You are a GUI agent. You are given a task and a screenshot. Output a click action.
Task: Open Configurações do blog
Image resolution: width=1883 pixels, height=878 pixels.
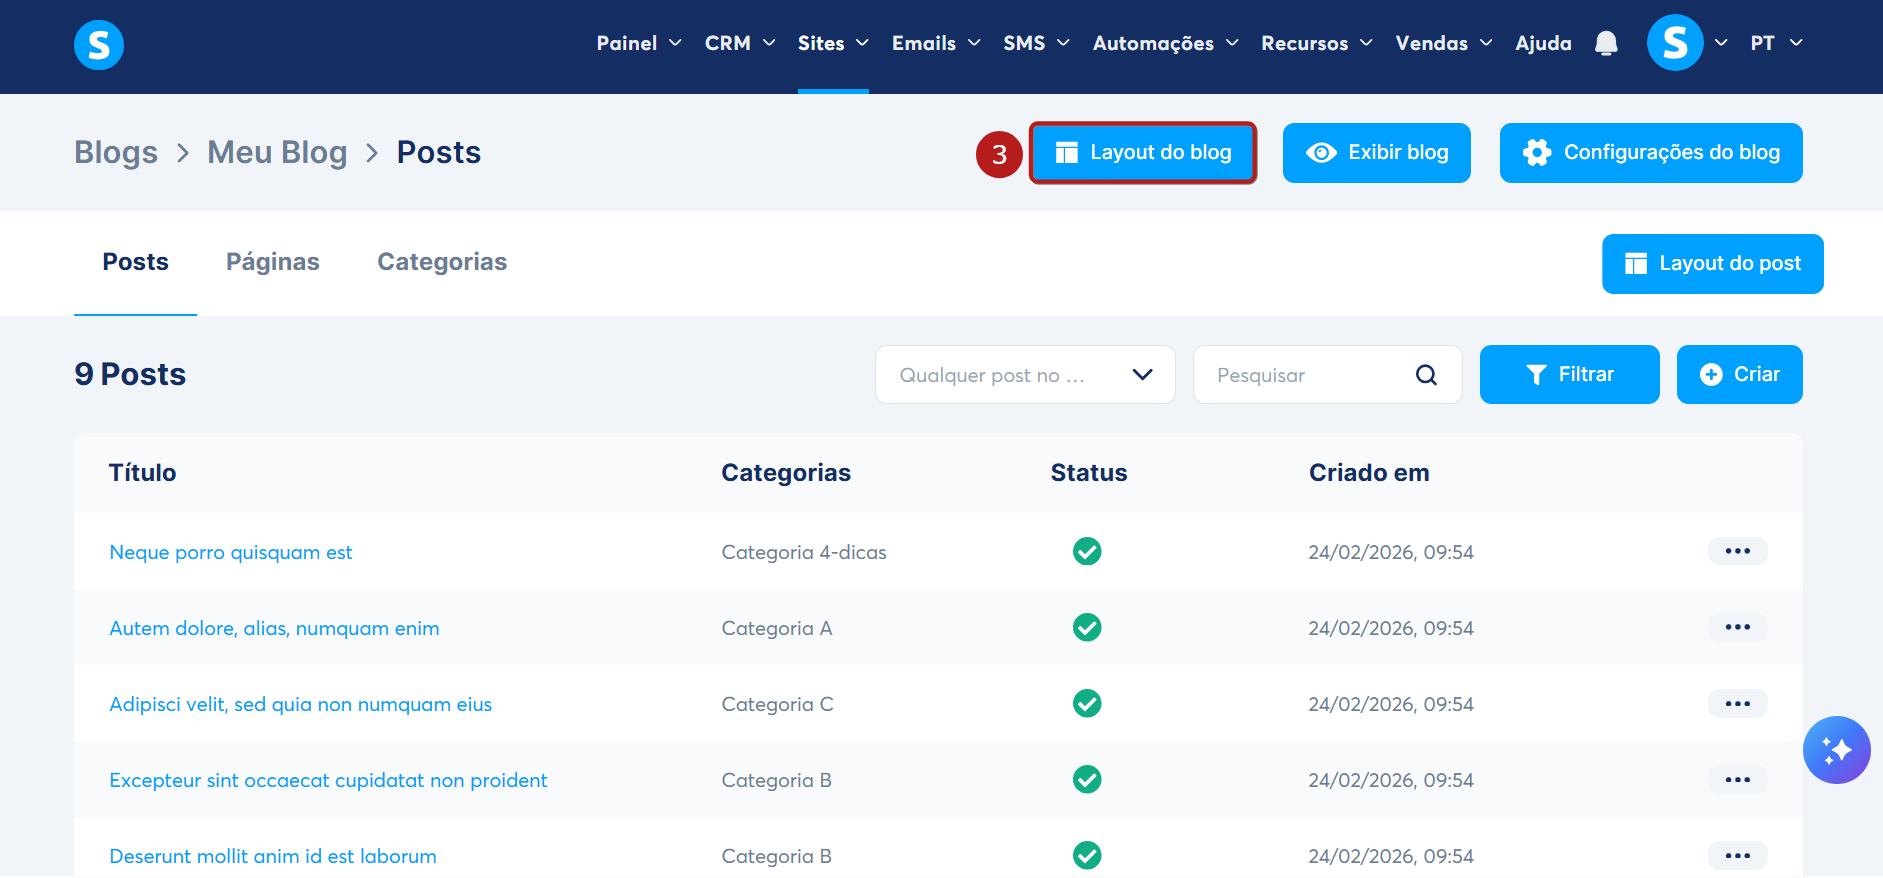(1651, 153)
